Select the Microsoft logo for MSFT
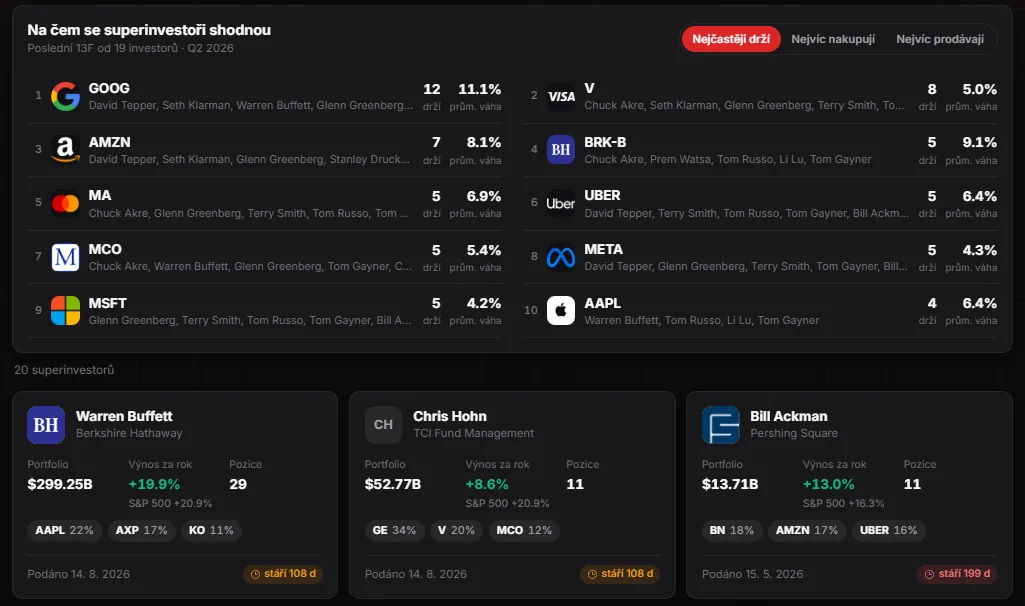 pyautogui.click(x=65, y=311)
